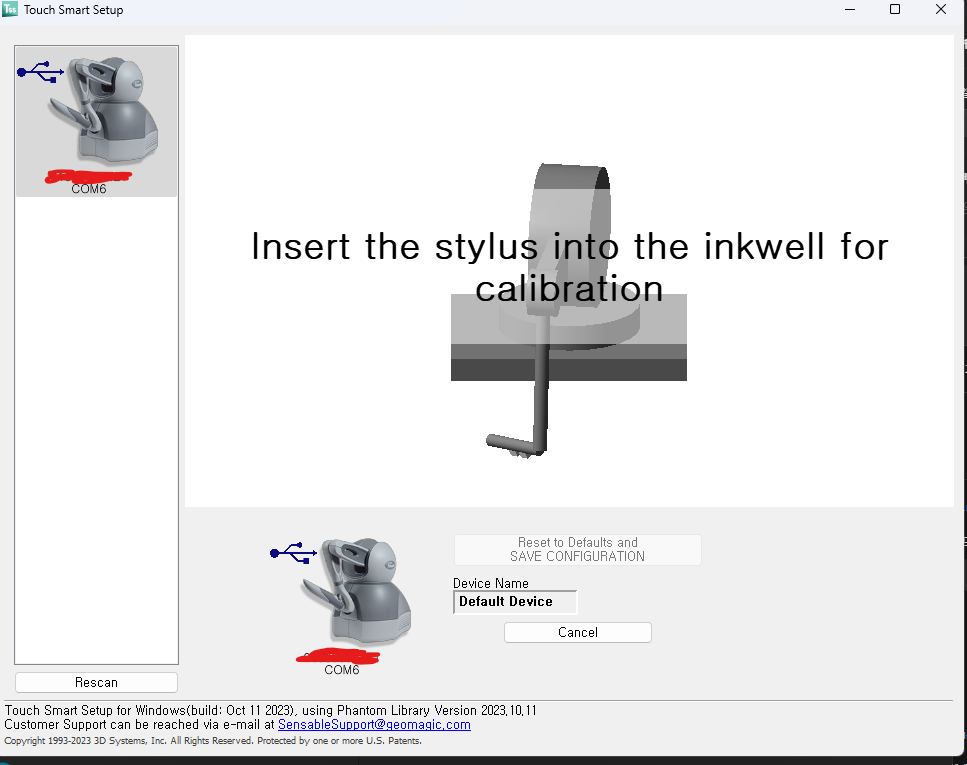
Task: Click the Touch Smart Setup title bar icon
Action: [10, 9]
